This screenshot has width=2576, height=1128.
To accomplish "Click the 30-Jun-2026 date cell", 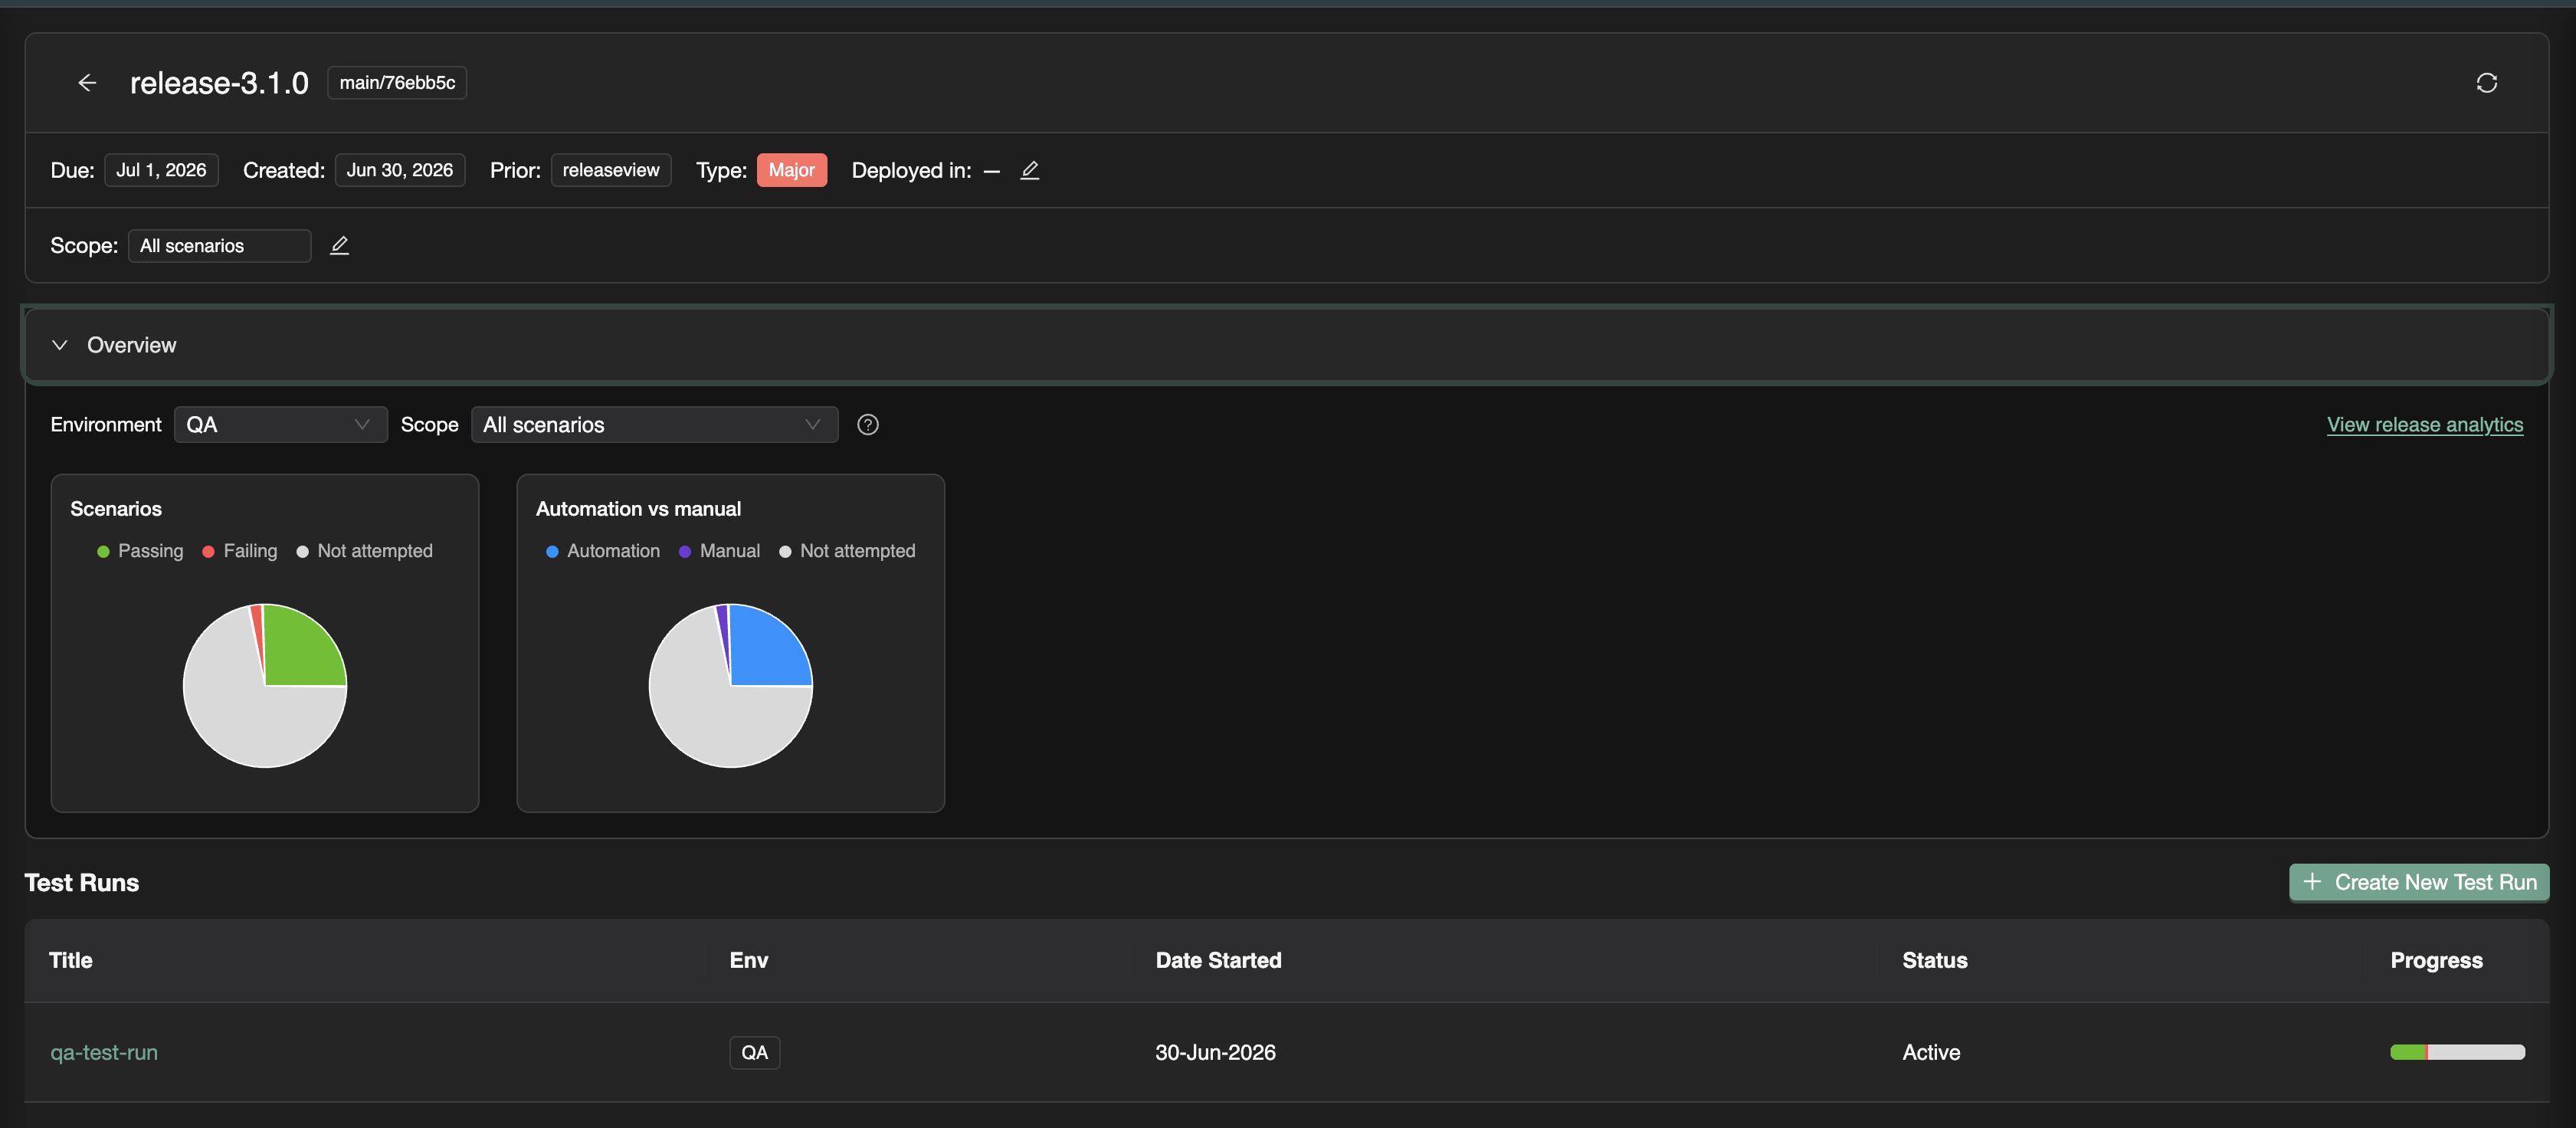I will [x=1215, y=1052].
